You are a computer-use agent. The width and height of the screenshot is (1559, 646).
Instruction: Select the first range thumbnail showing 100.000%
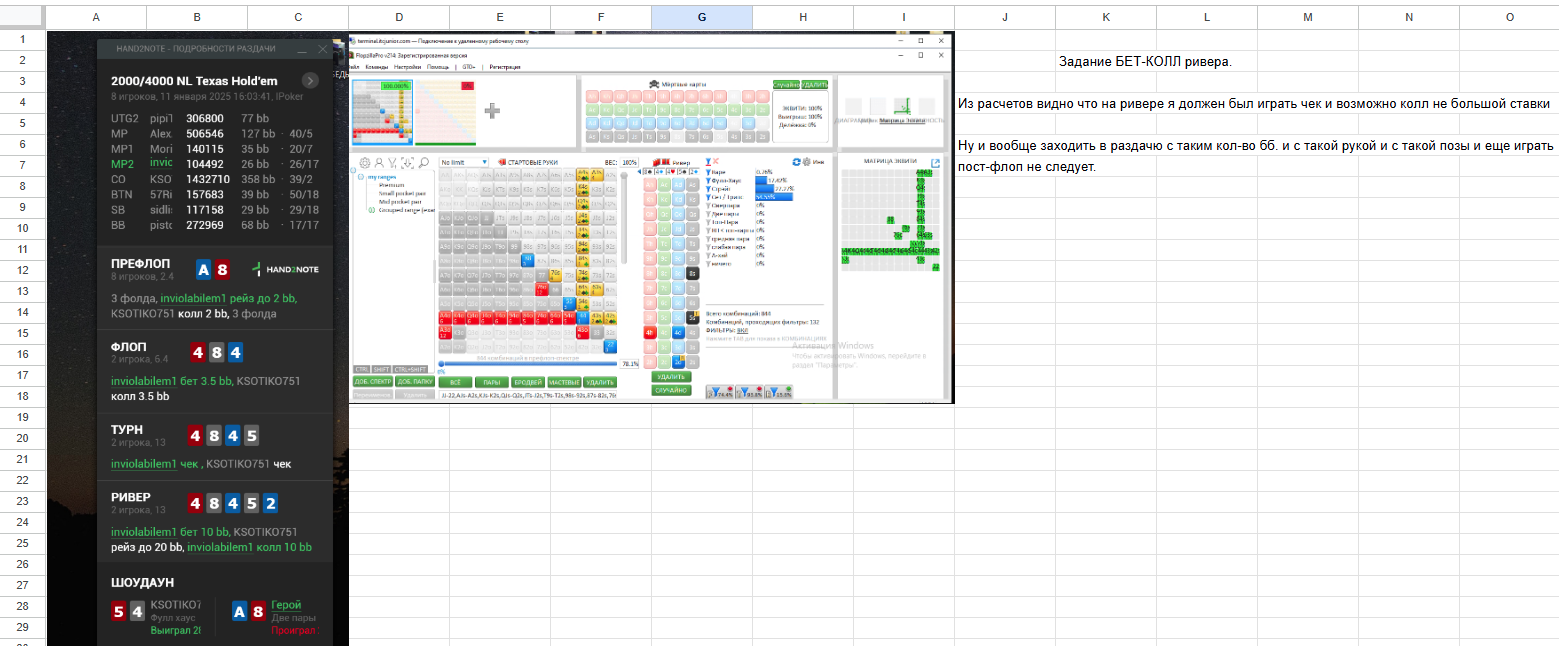tap(382, 112)
